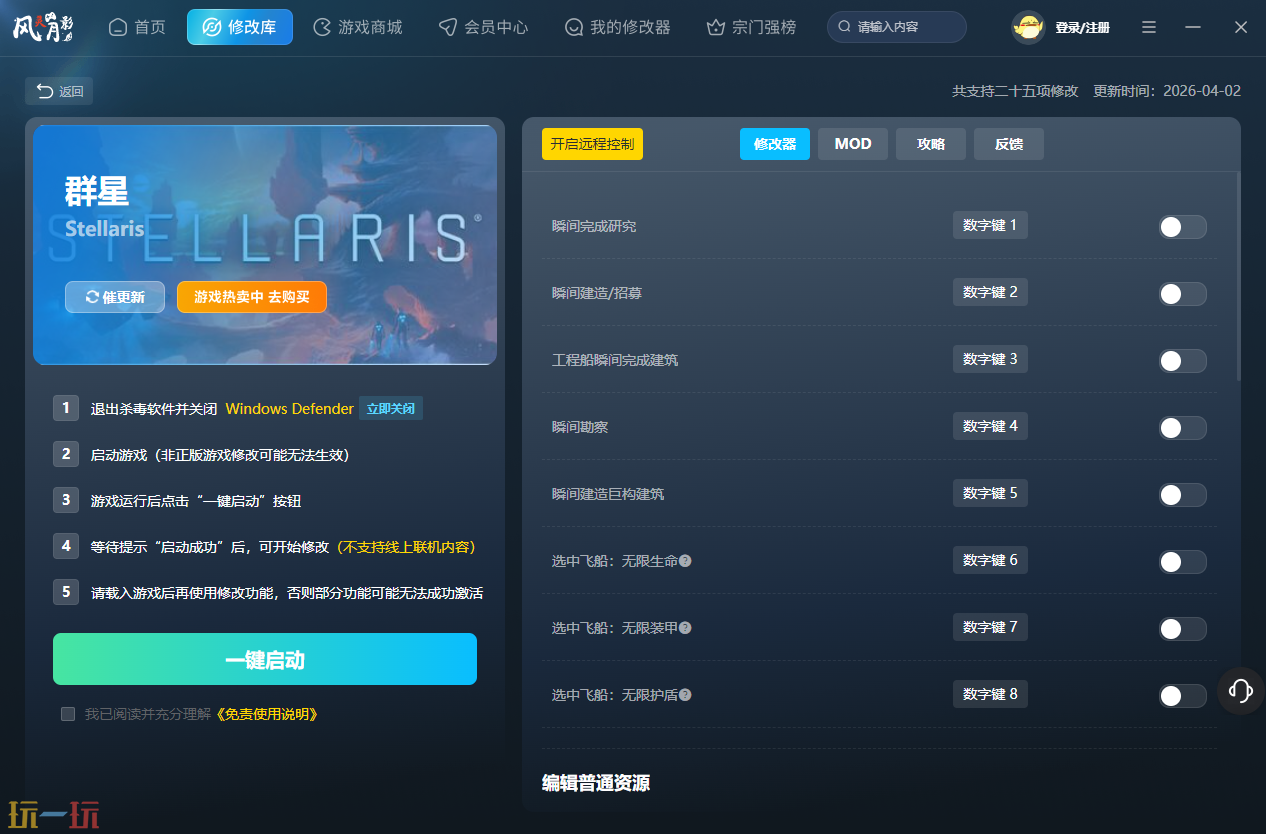Switch to the 反馈 feedback tab
Image resolution: width=1266 pixels, height=834 pixels.
[1009, 144]
